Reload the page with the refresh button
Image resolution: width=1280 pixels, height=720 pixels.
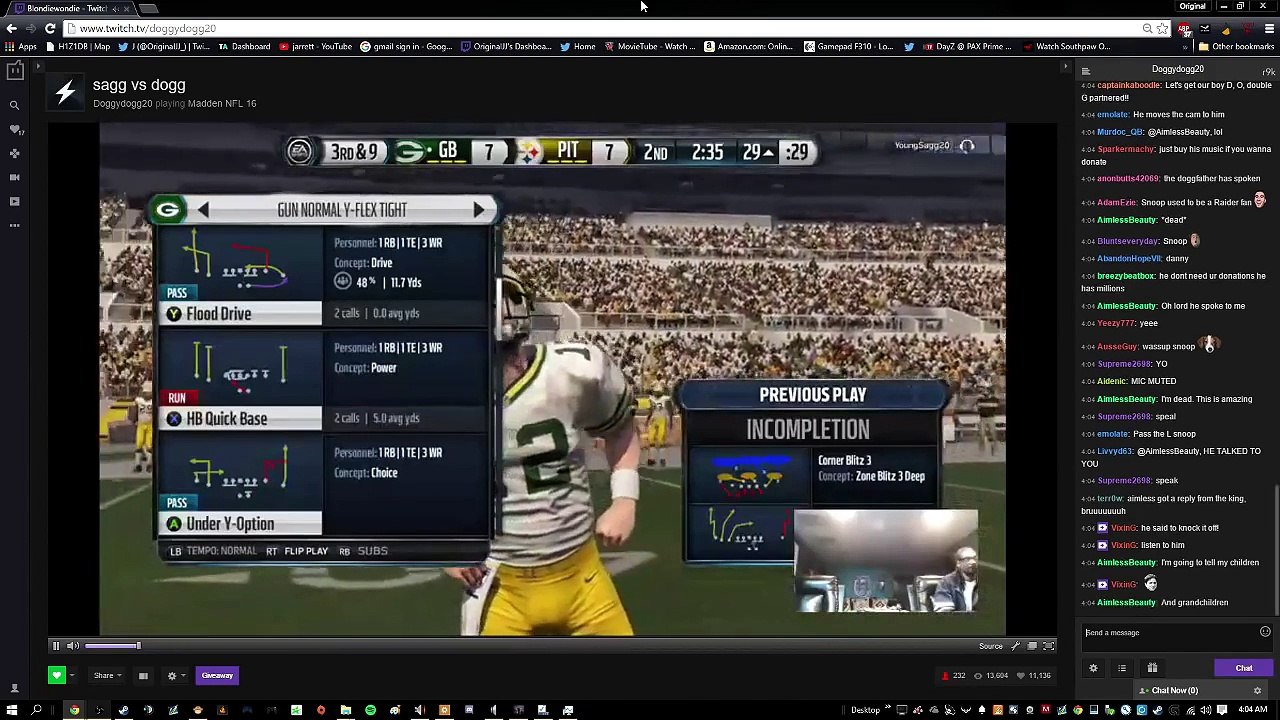50,28
